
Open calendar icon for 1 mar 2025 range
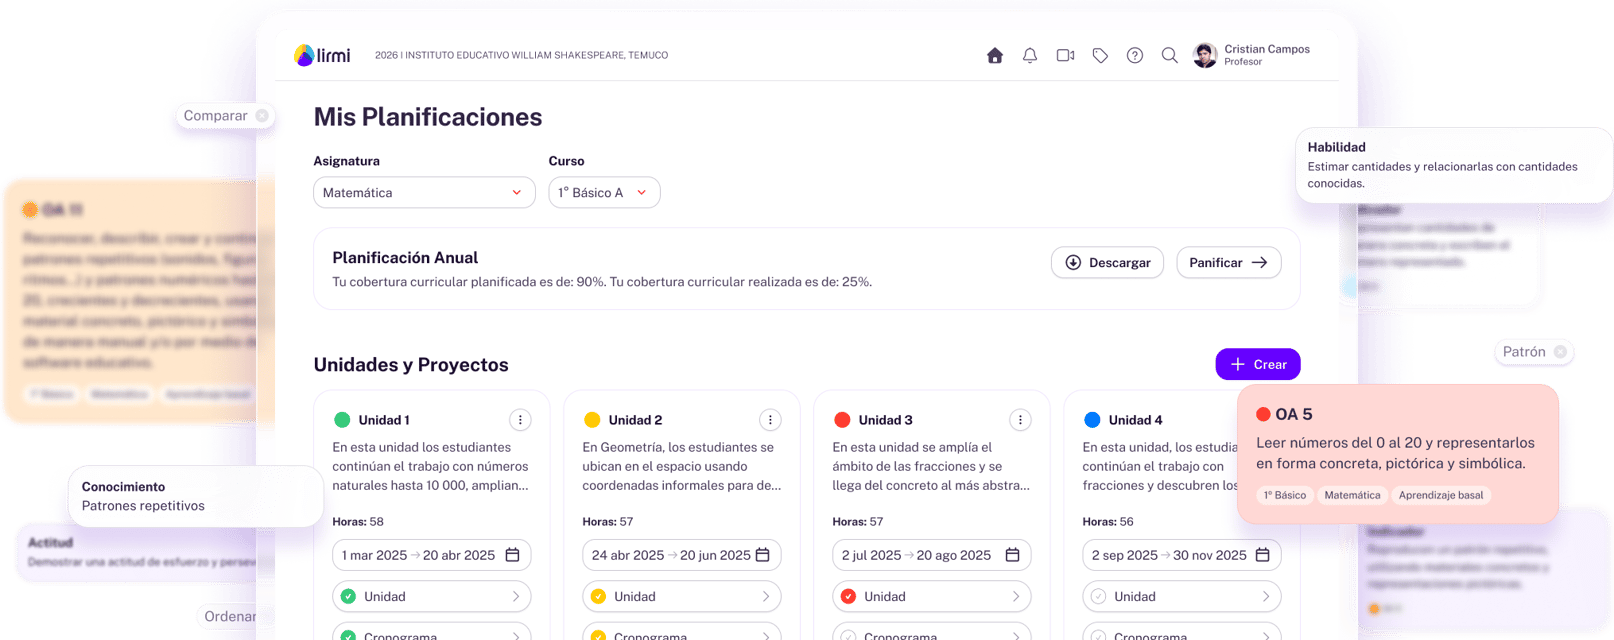coord(512,555)
